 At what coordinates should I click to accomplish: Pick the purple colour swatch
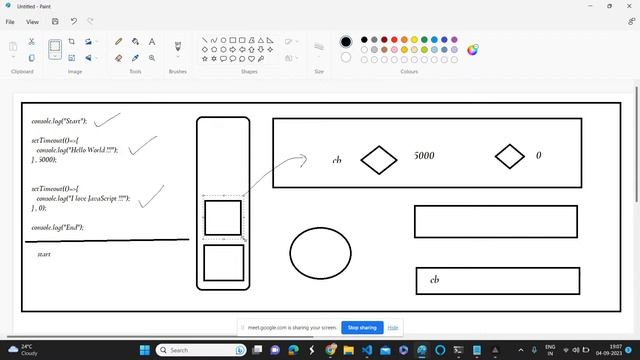tap(454, 40)
